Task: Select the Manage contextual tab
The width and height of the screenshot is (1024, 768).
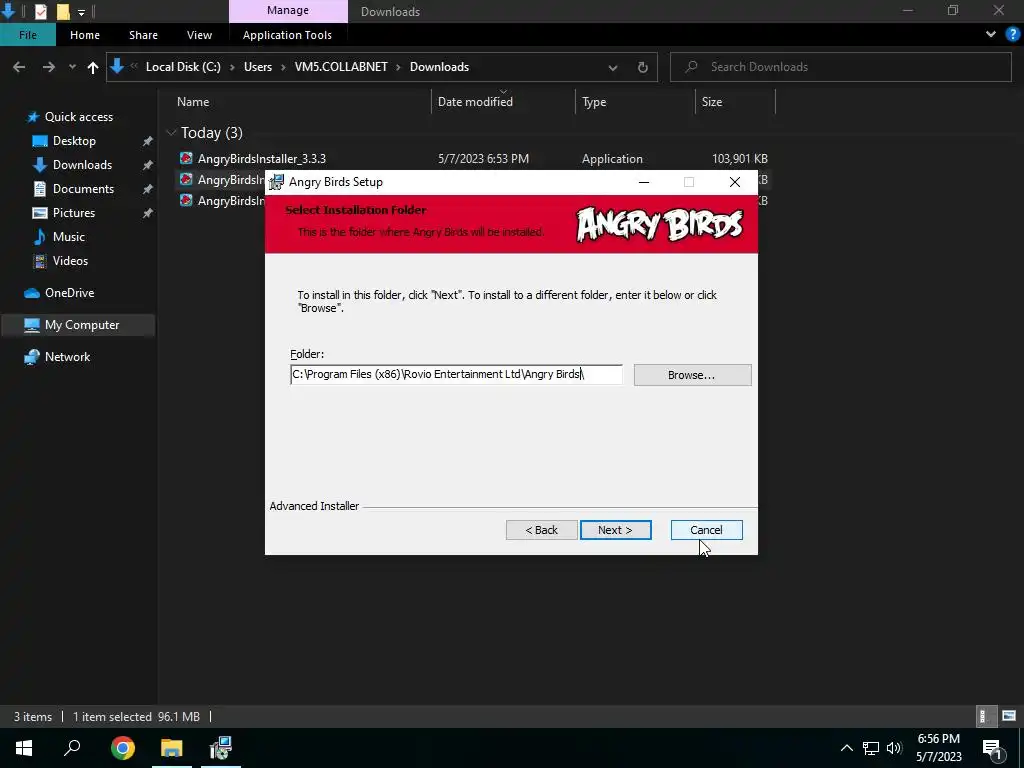Action: pos(288,10)
